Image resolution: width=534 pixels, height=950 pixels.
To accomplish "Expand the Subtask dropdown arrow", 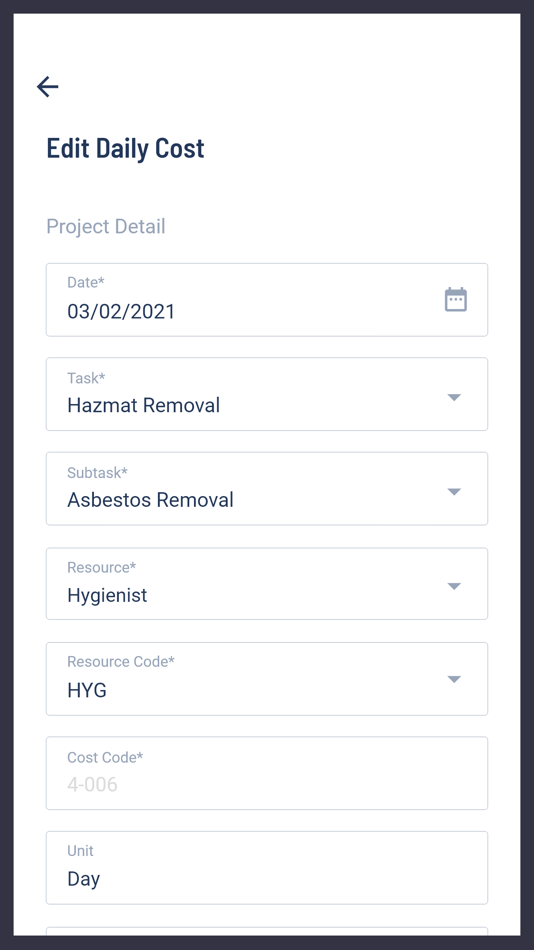I will coord(454,491).
